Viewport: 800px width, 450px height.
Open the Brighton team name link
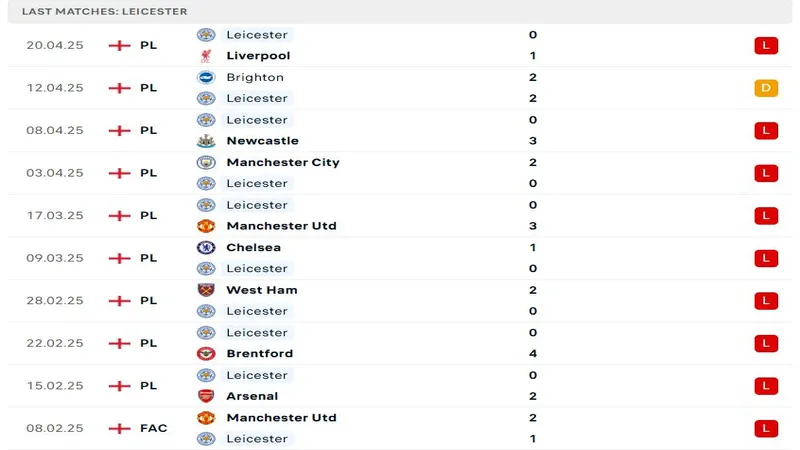click(x=255, y=77)
